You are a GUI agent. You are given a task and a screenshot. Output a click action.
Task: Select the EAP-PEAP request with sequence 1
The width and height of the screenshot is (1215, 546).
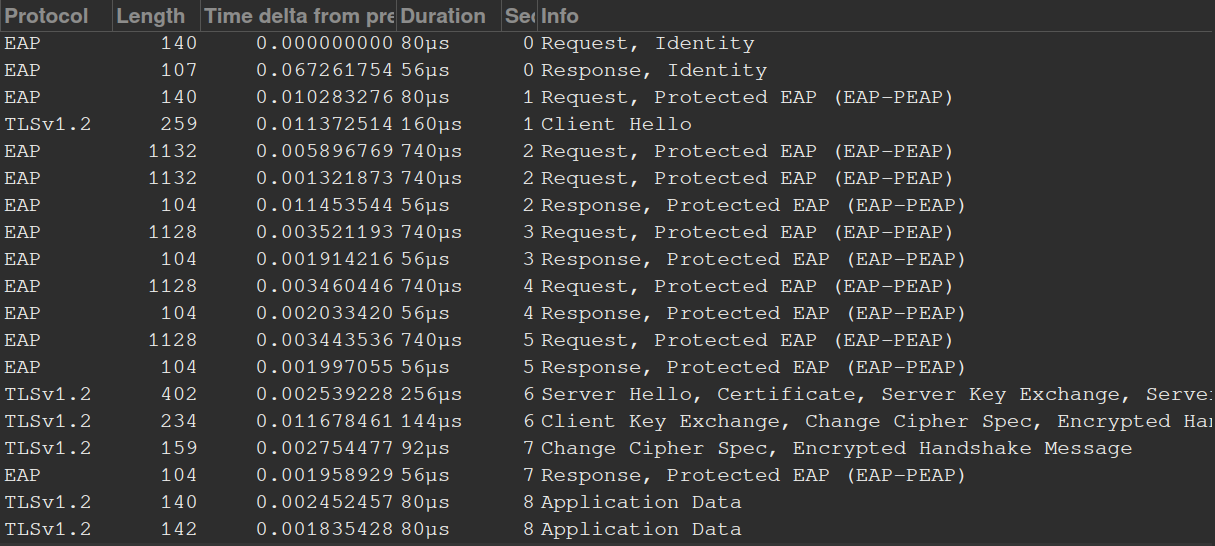(746, 97)
